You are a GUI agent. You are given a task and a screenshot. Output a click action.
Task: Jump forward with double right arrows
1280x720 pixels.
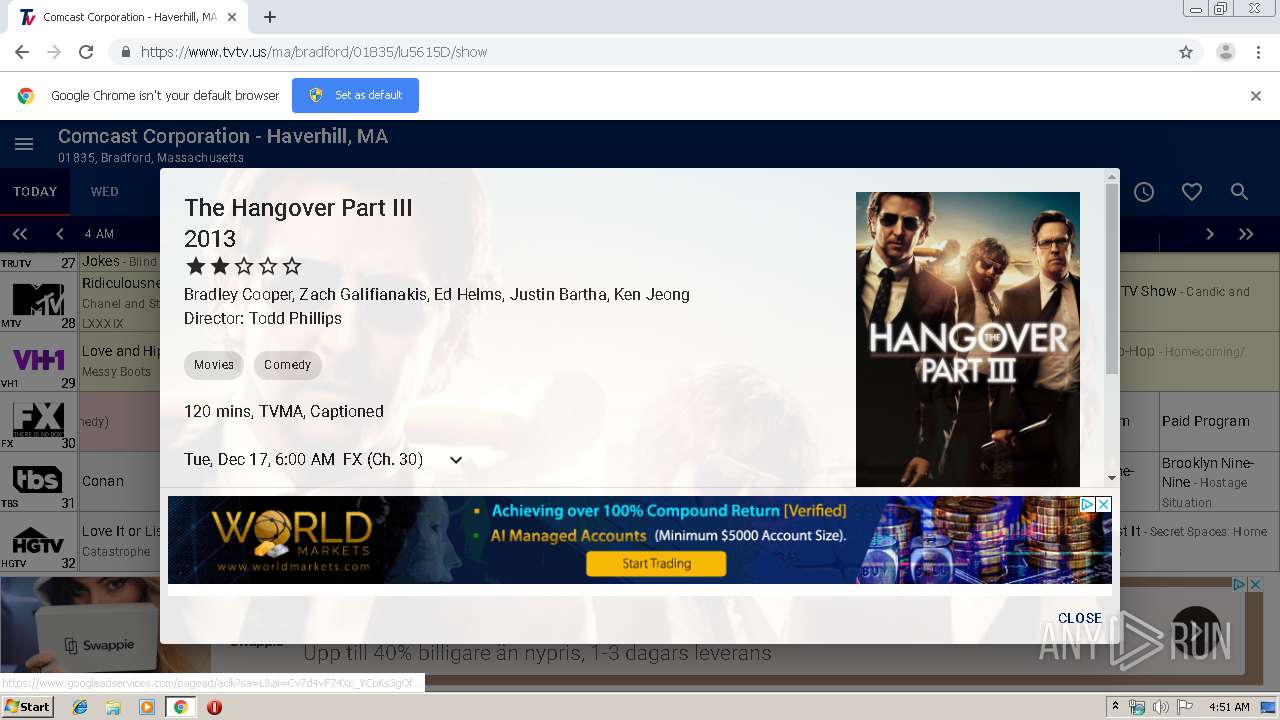coord(1246,234)
